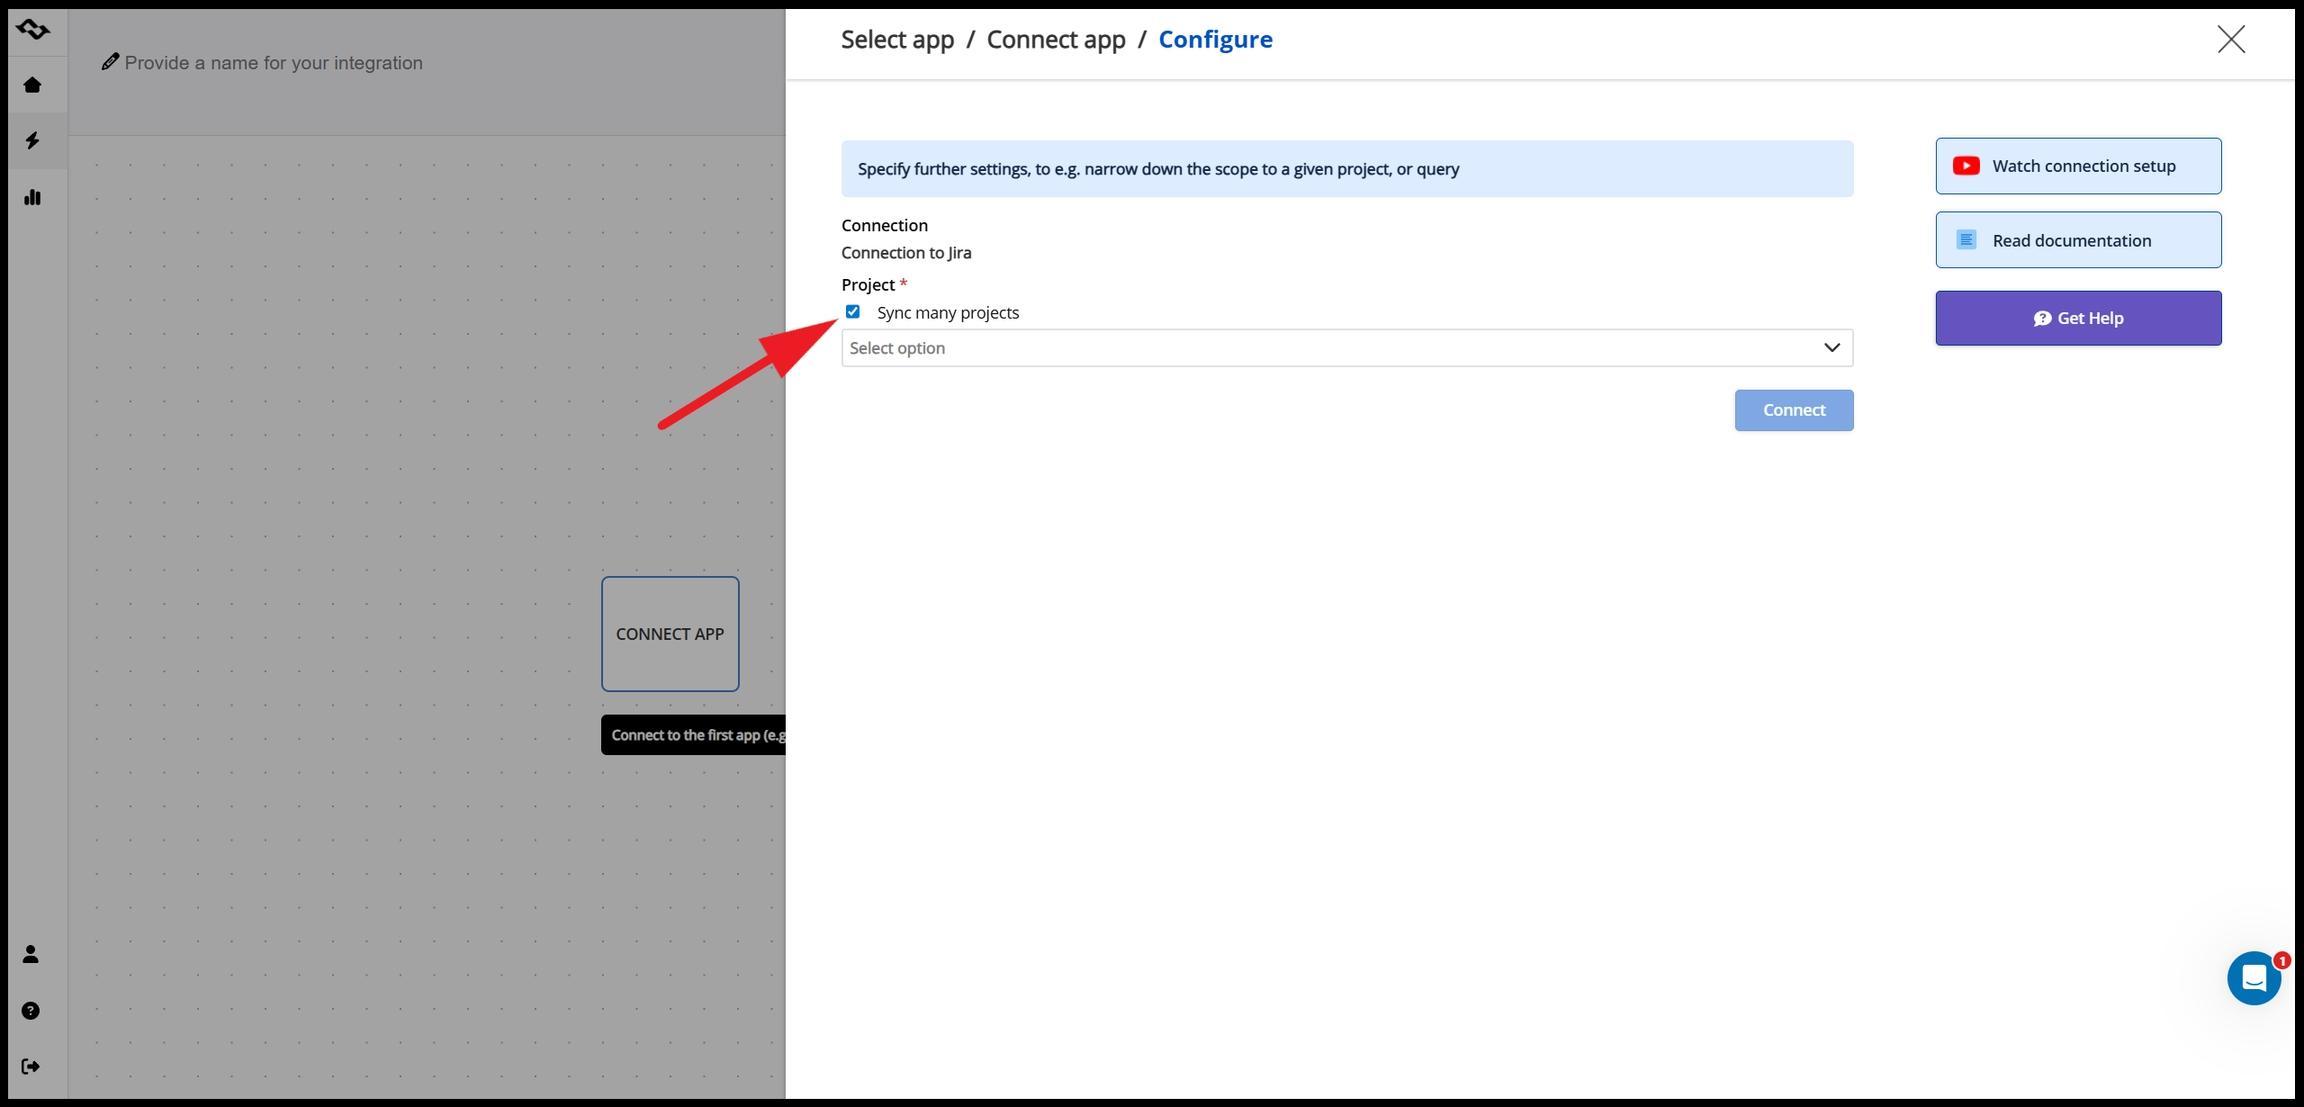2304x1107 pixels.
Task: Open the lightning bolt integrations icon
Action: pos(32,141)
